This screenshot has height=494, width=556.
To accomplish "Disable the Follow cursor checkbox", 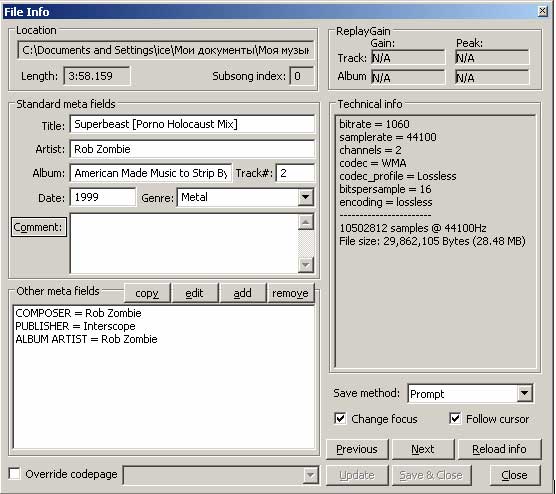I will coord(455,418).
